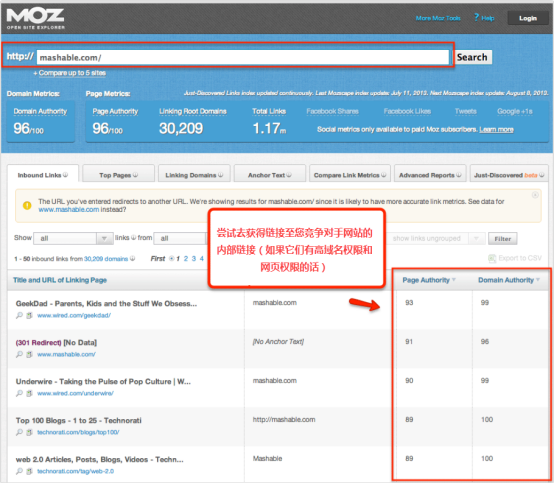554x483 pixels.
Task: Open the Anchor Text tab
Action: tap(270, 174)
